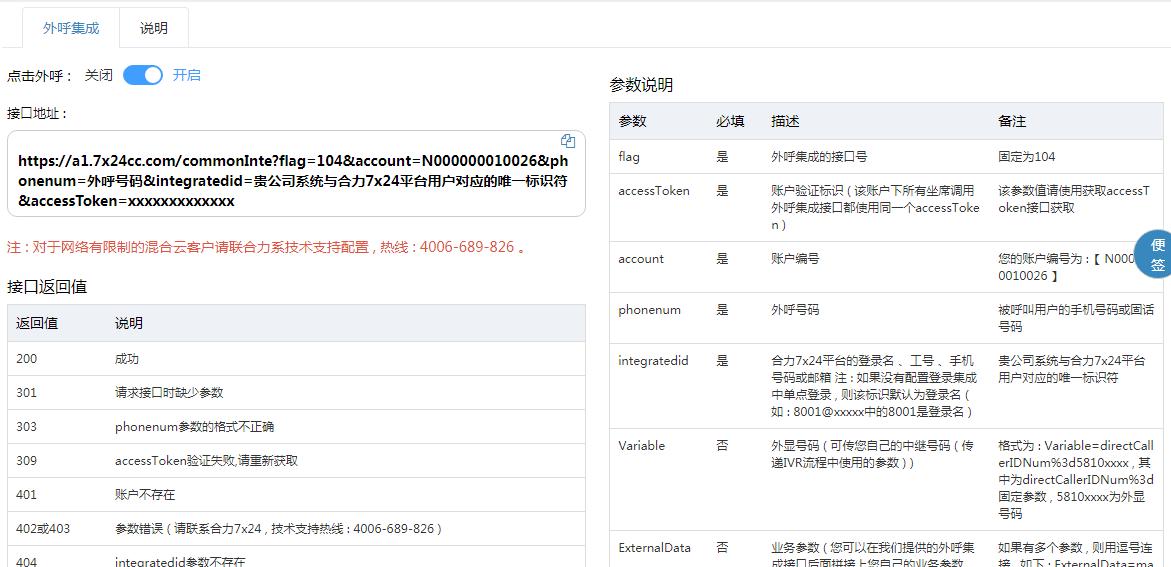Click the 备注 column header
1171x567 pixels.
pos(1013,122)
